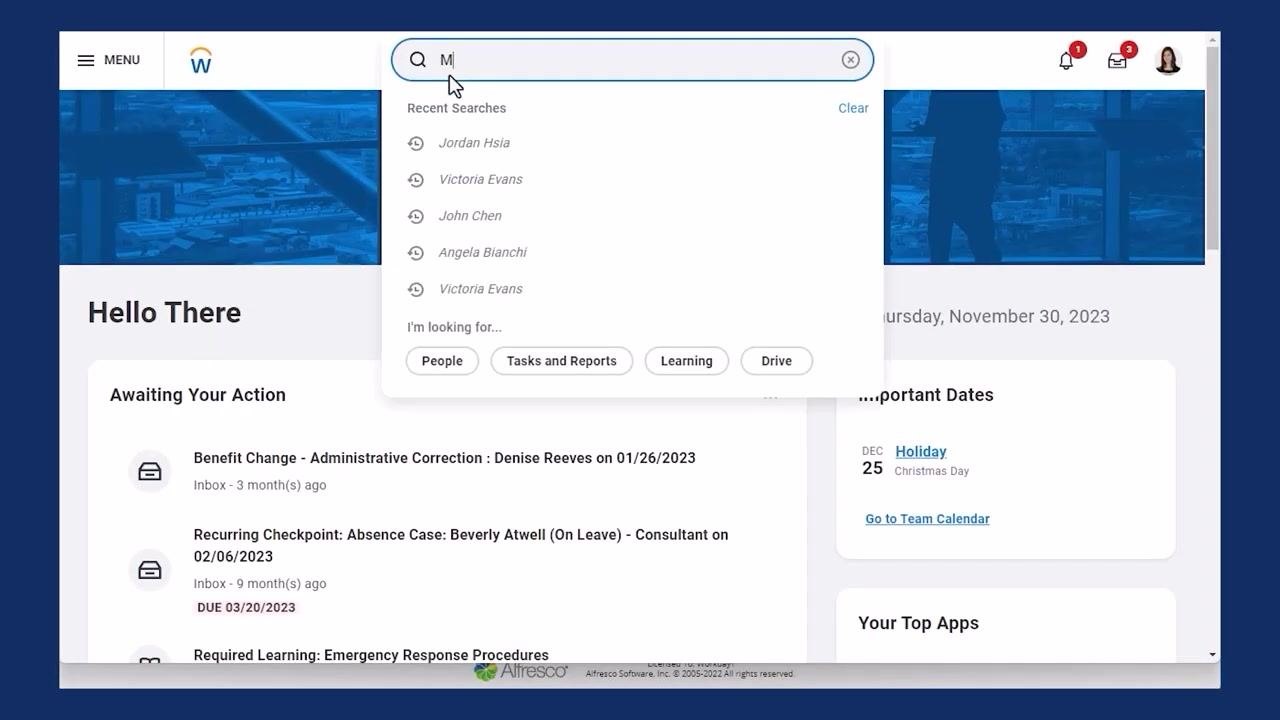Click the page vertical scrollbar thumb

click(x=1212, y=148)
